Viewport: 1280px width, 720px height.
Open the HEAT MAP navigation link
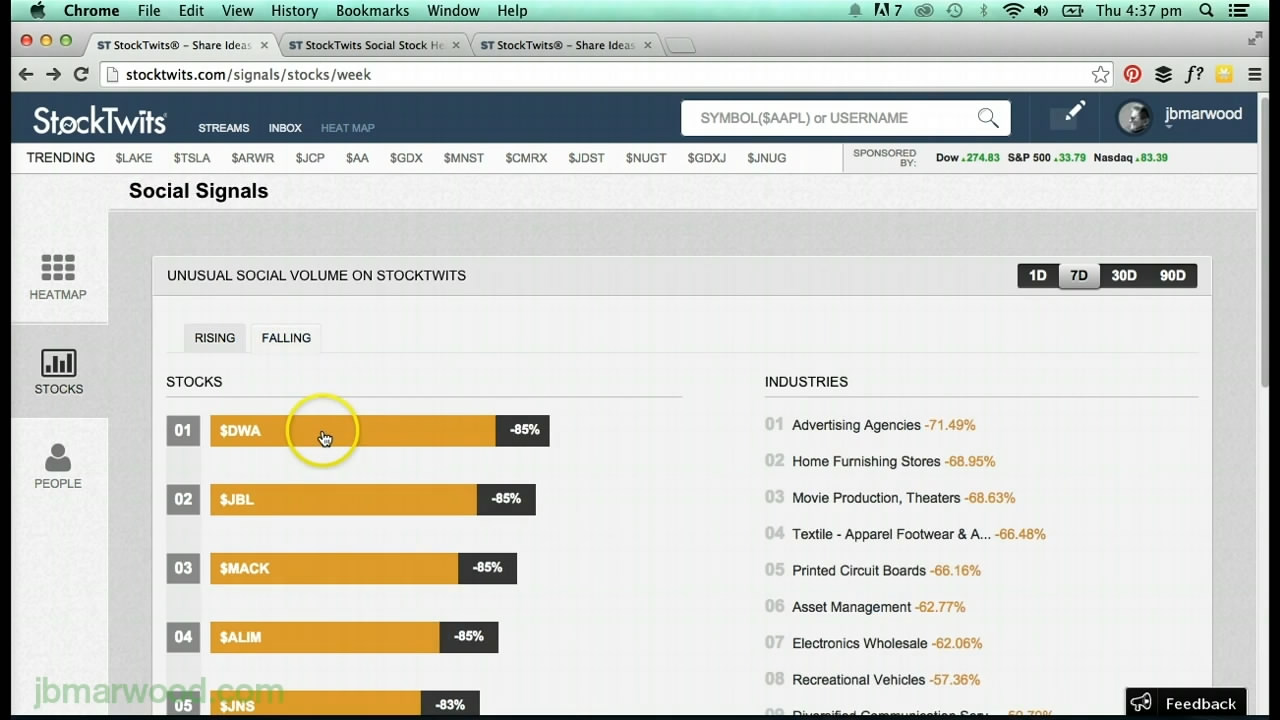tap(348, 128)
